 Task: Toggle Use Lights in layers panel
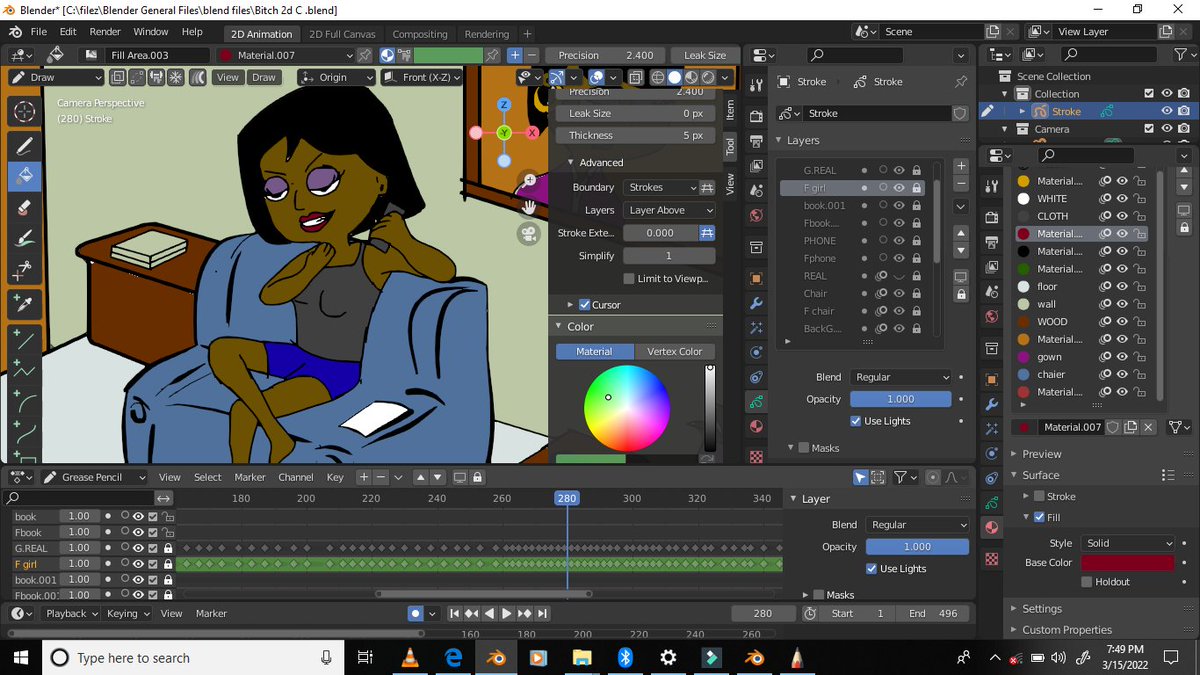tap(856, 421)
